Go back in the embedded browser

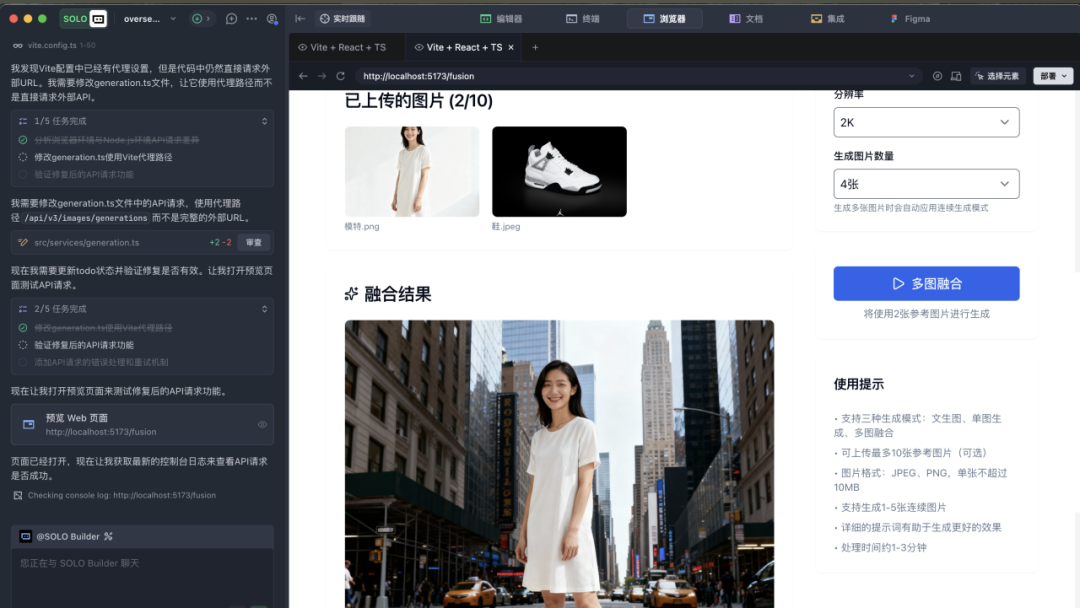pos(303,76)
